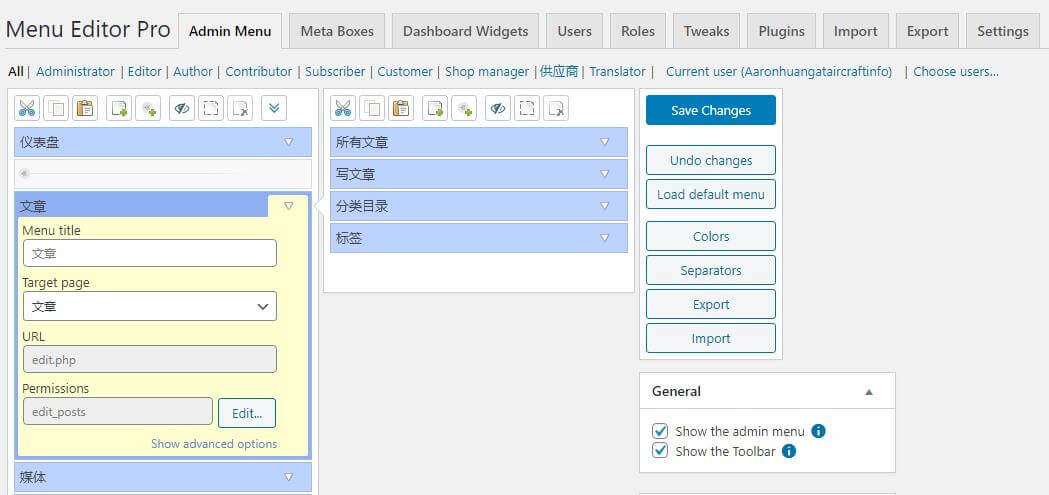Open the Dashboard Widgets tab
1049x495 pixels.
(466, 31)
